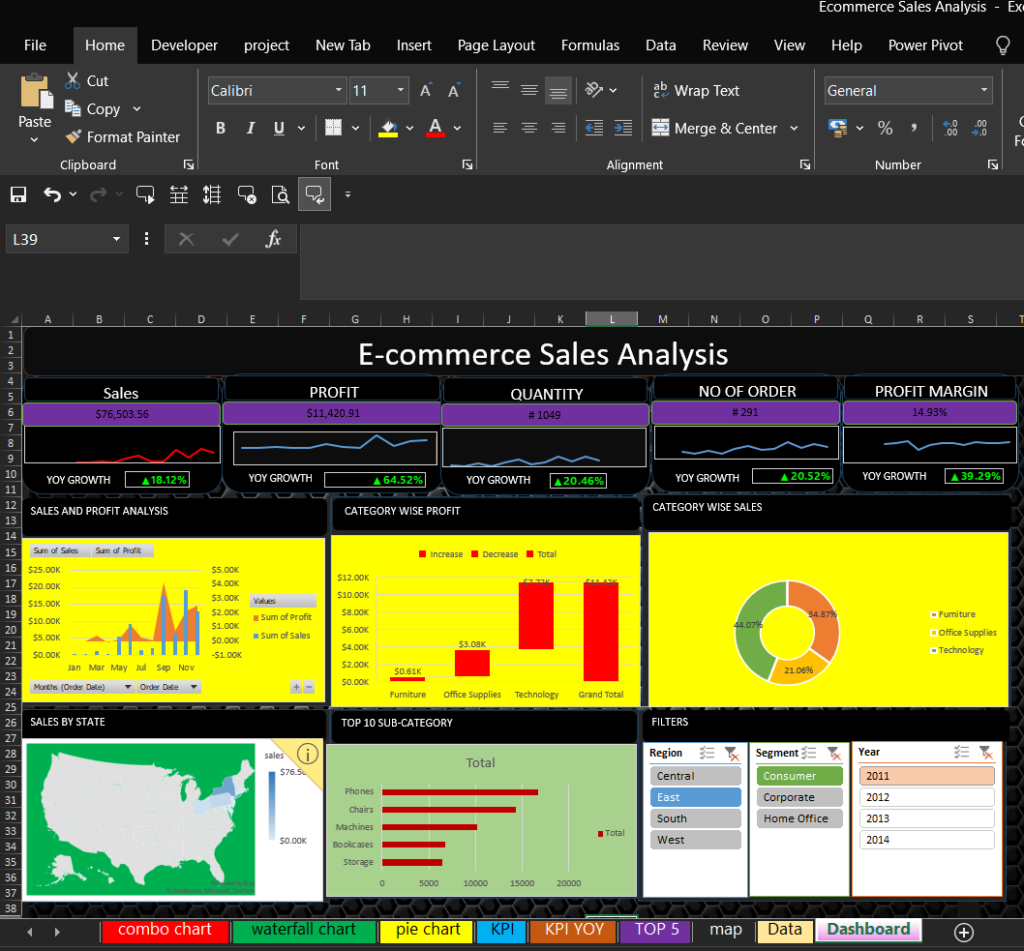Toggle multi-select in Segment slicer
Screen dimensions: 1024x951
pos(808,752)
